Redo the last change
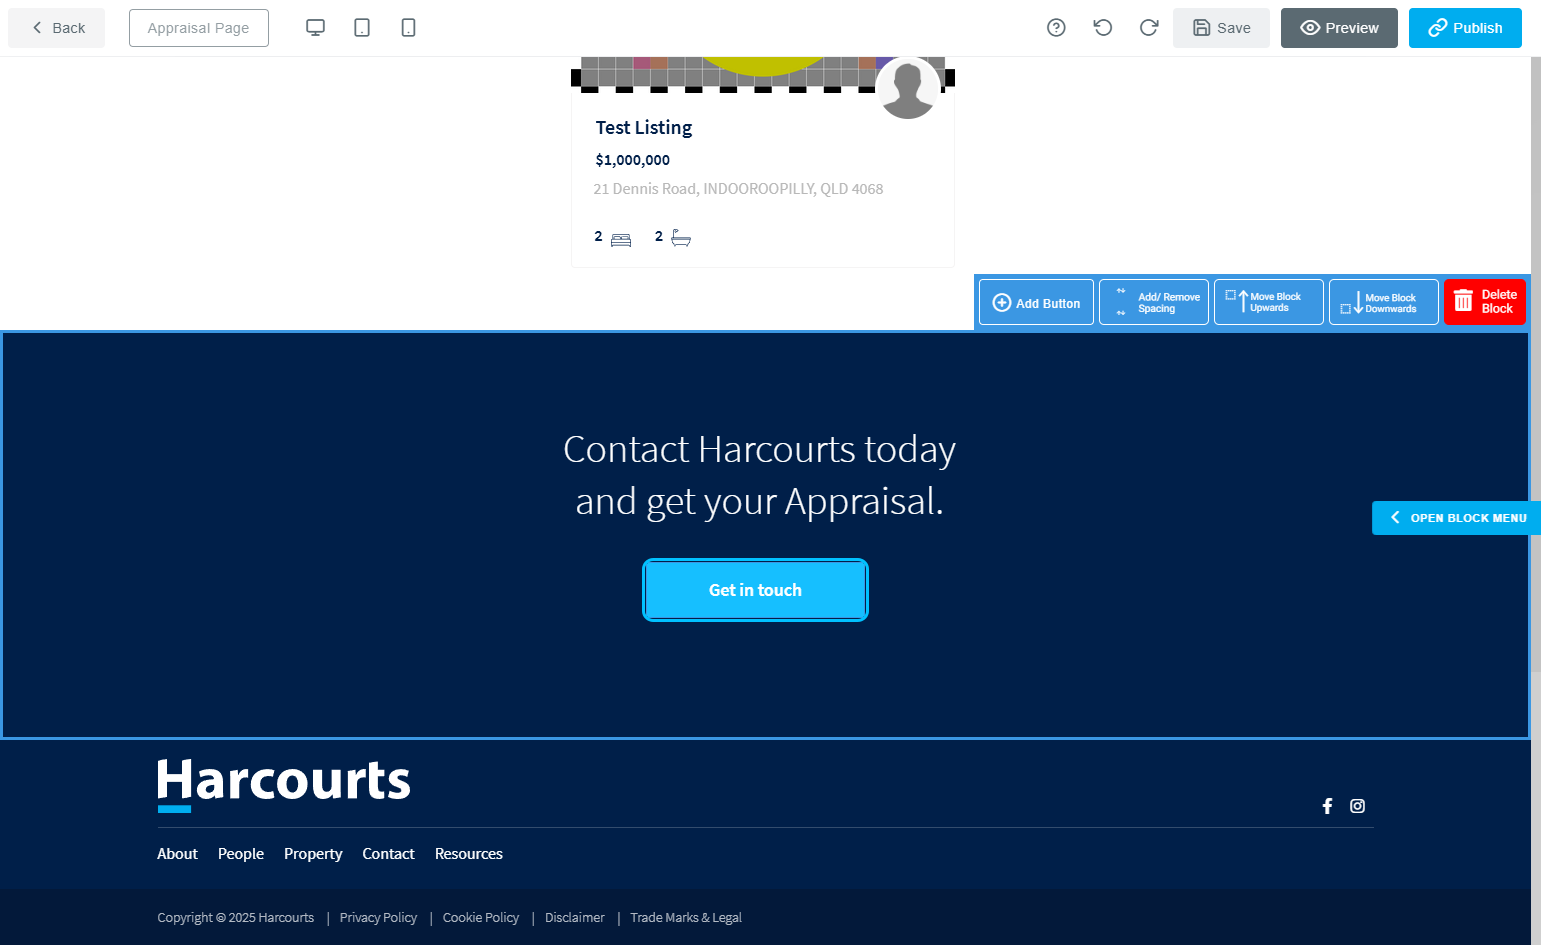 pyautogui.click(x=1149, y=28)
